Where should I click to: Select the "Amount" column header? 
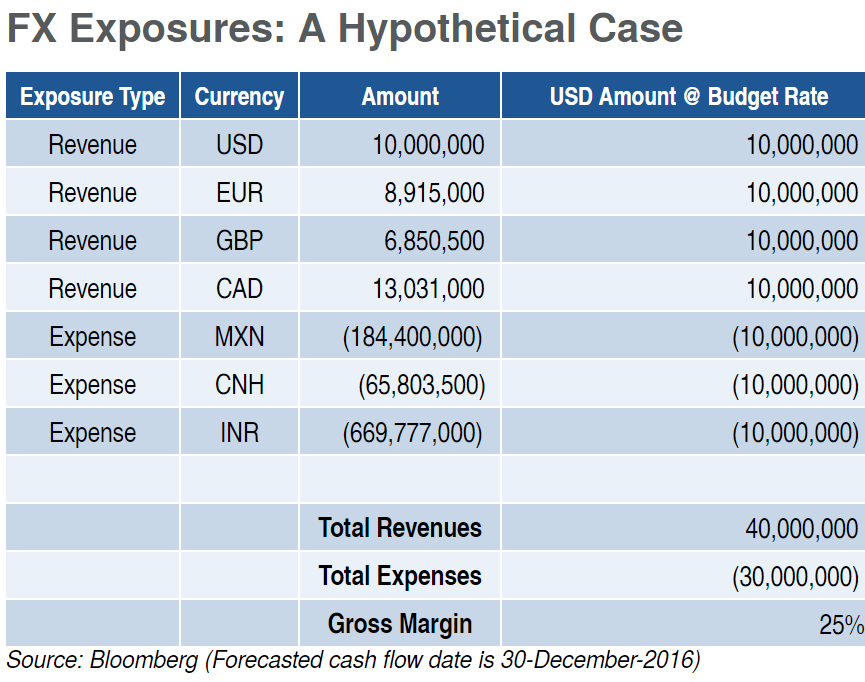400,97
